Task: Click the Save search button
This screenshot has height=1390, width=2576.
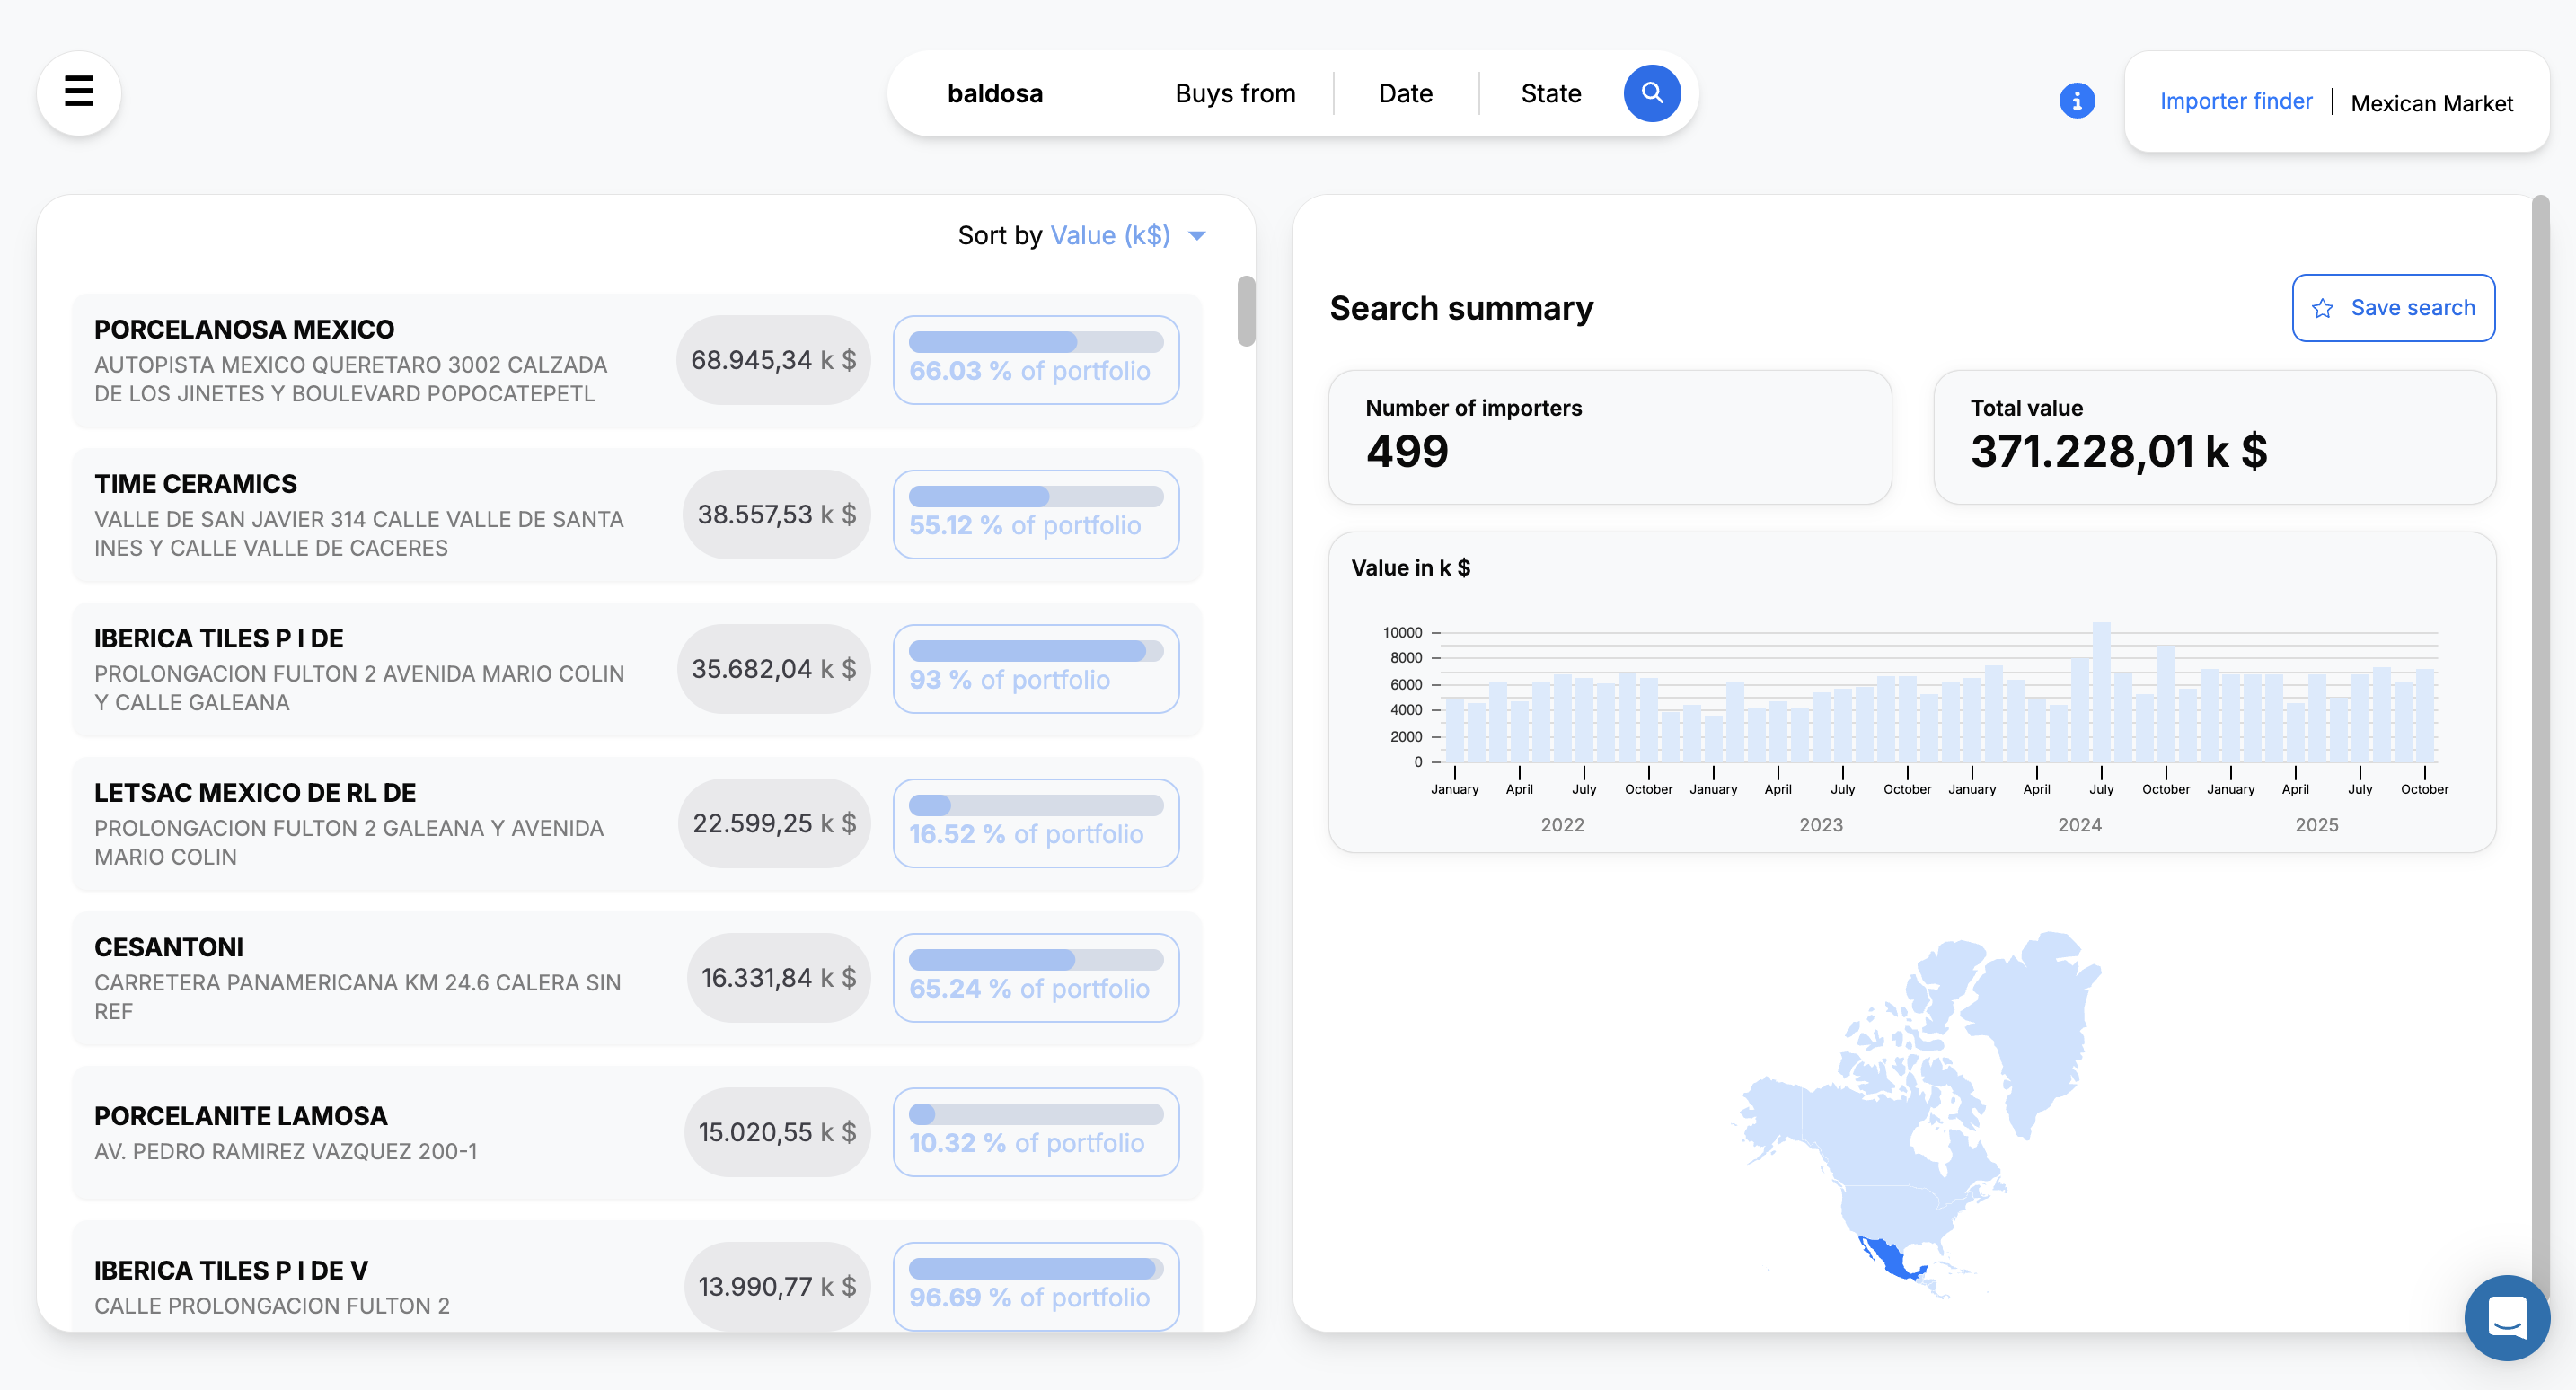Action: 2392,308
